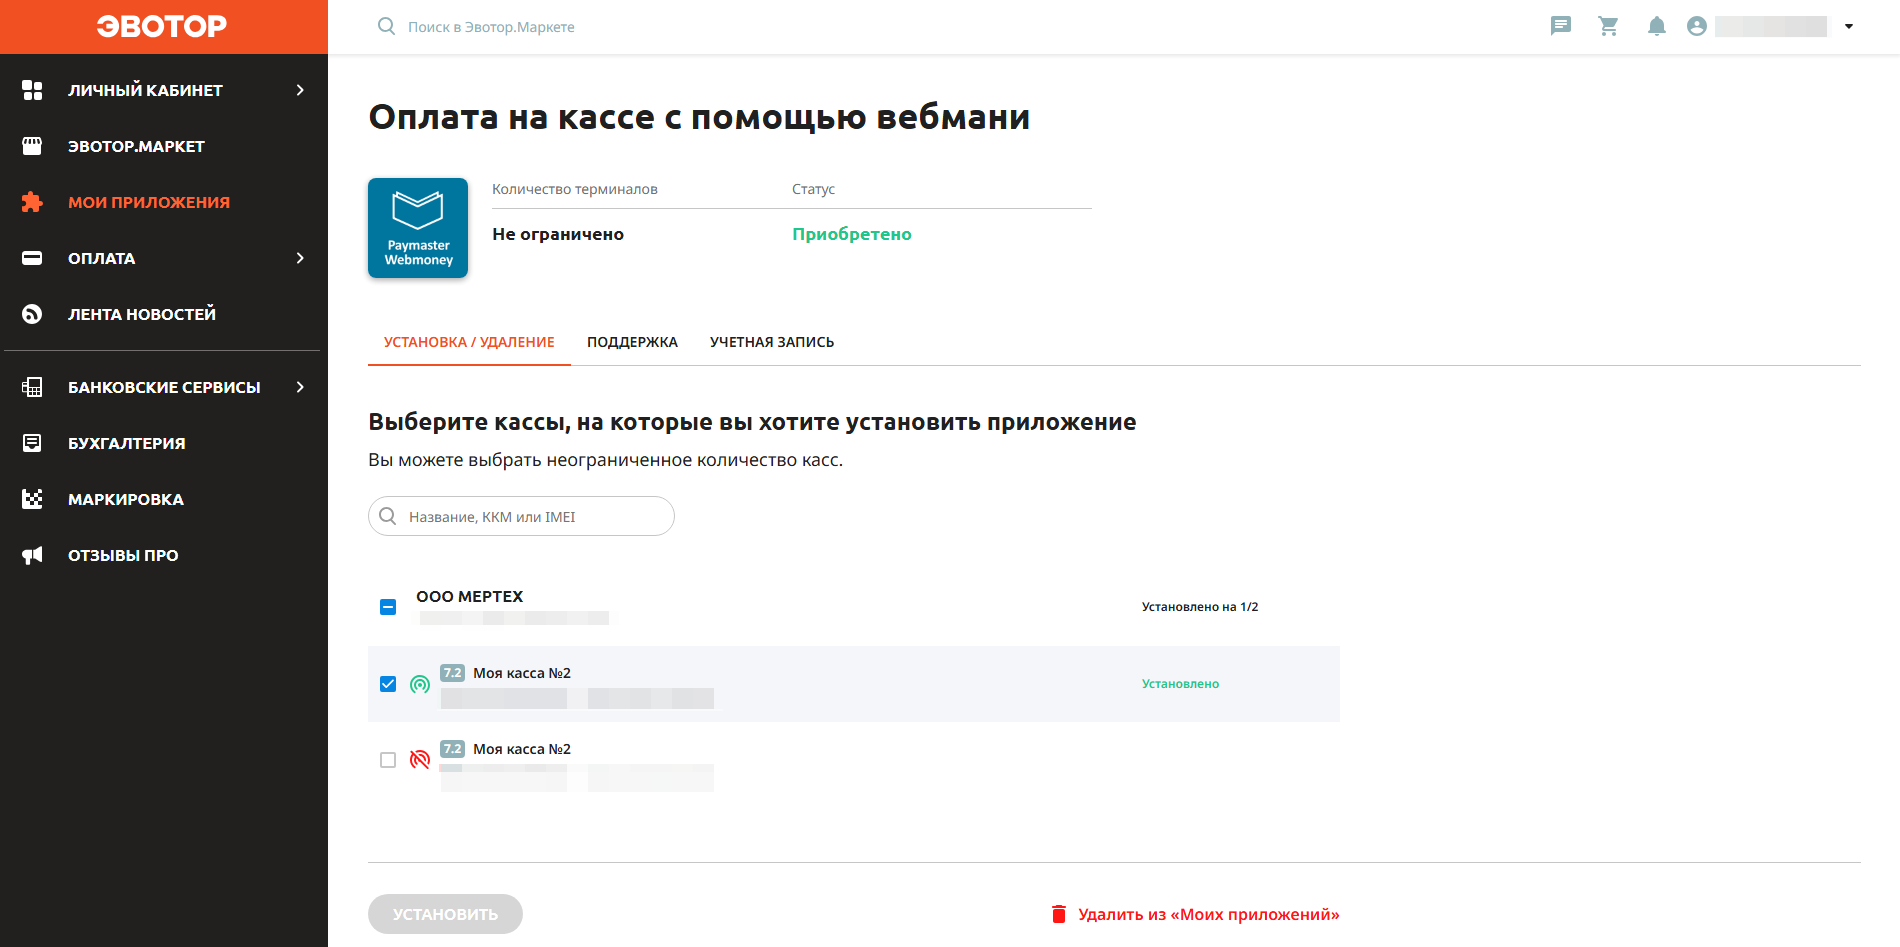Open the shopping cart
Image resolution: width=1900 pixels, height=947 pixels.
tap(1608, 26)
